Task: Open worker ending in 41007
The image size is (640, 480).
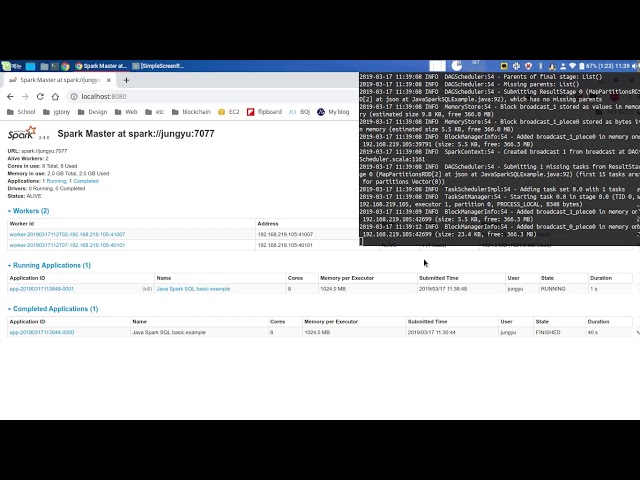Action: [67, 235]
